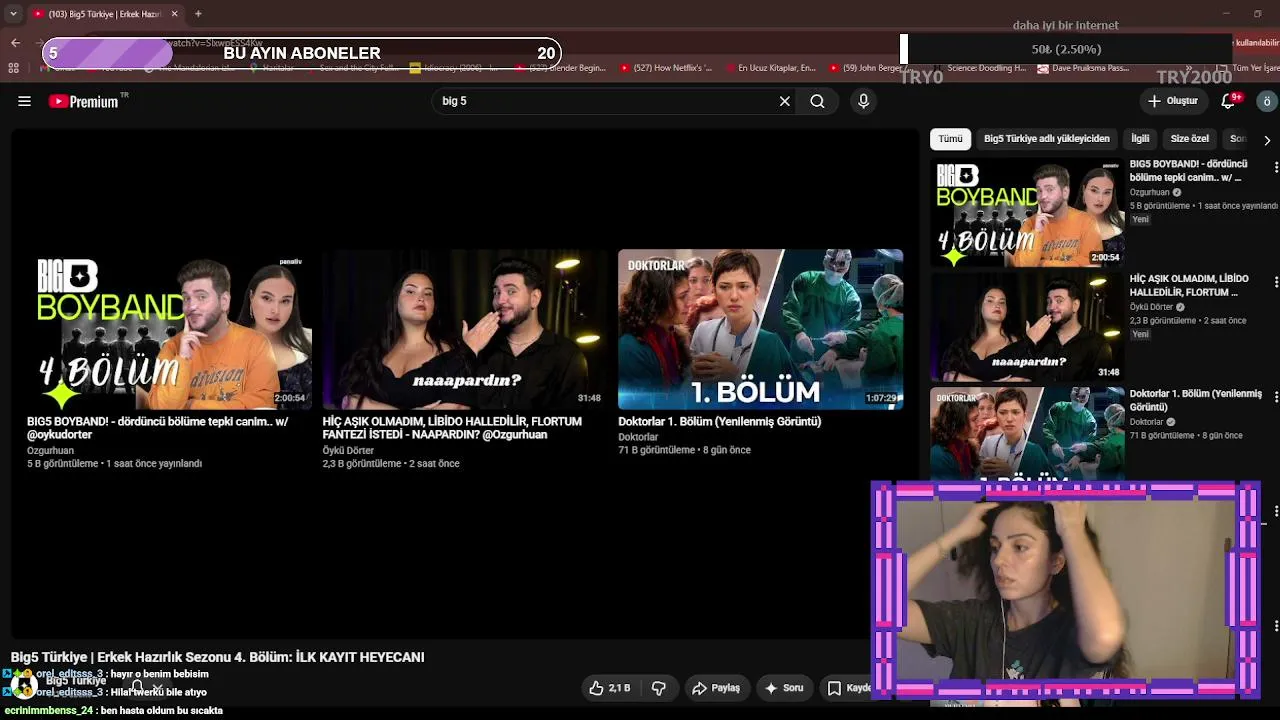Show more filter chips with right arrow
Screen dimensions: 1280x720
coord(1267,139)
